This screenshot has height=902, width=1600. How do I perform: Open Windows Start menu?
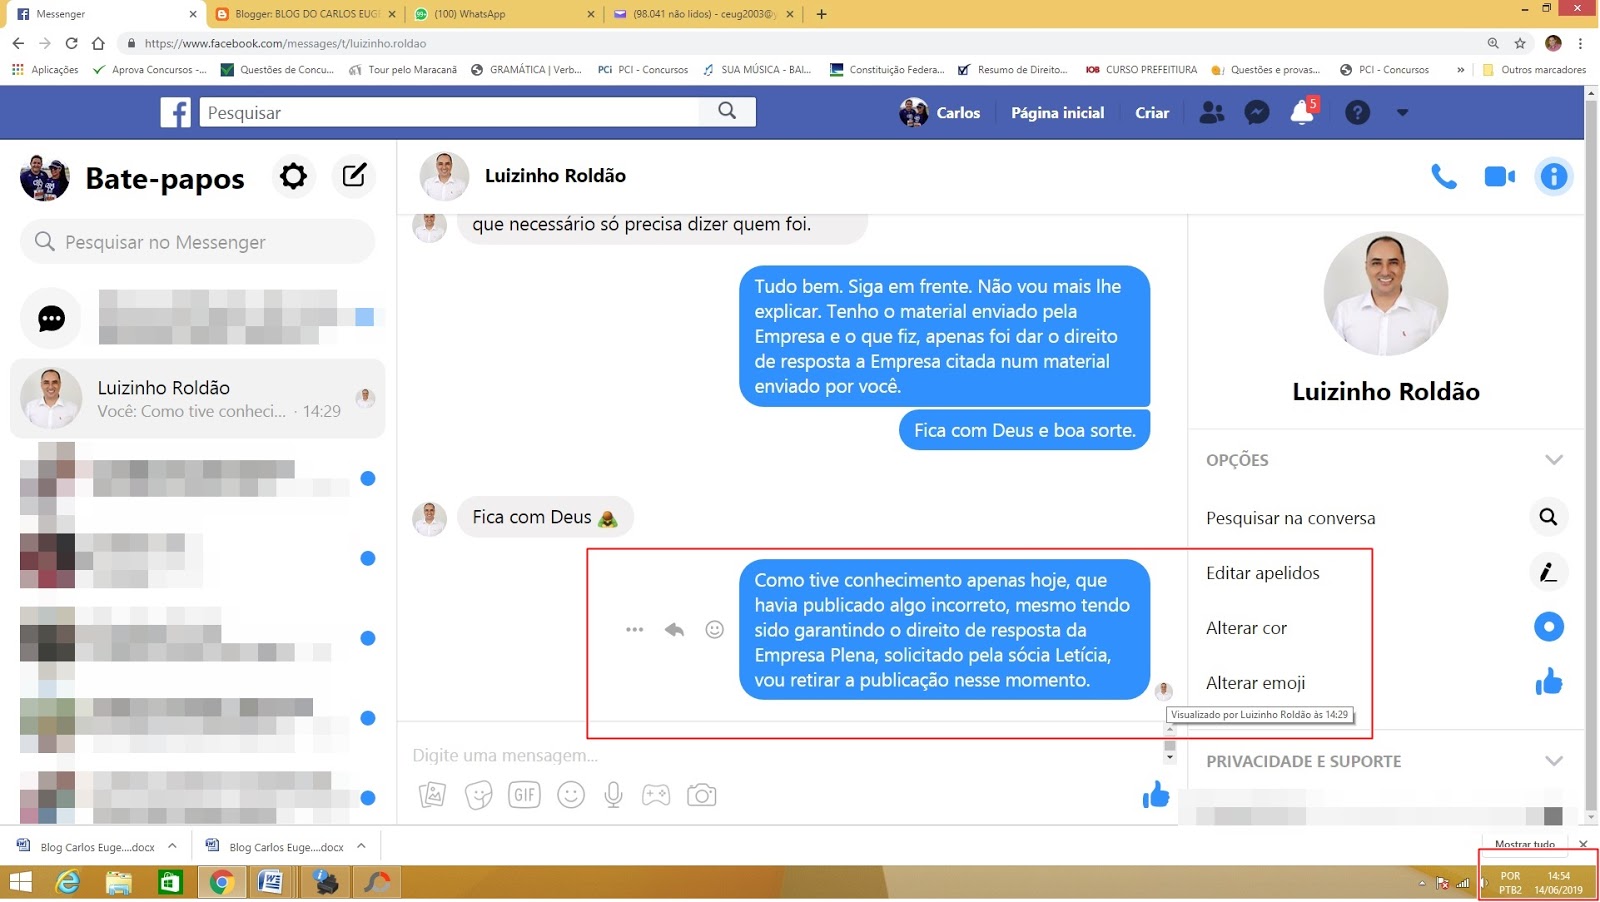tap(20, 882)
